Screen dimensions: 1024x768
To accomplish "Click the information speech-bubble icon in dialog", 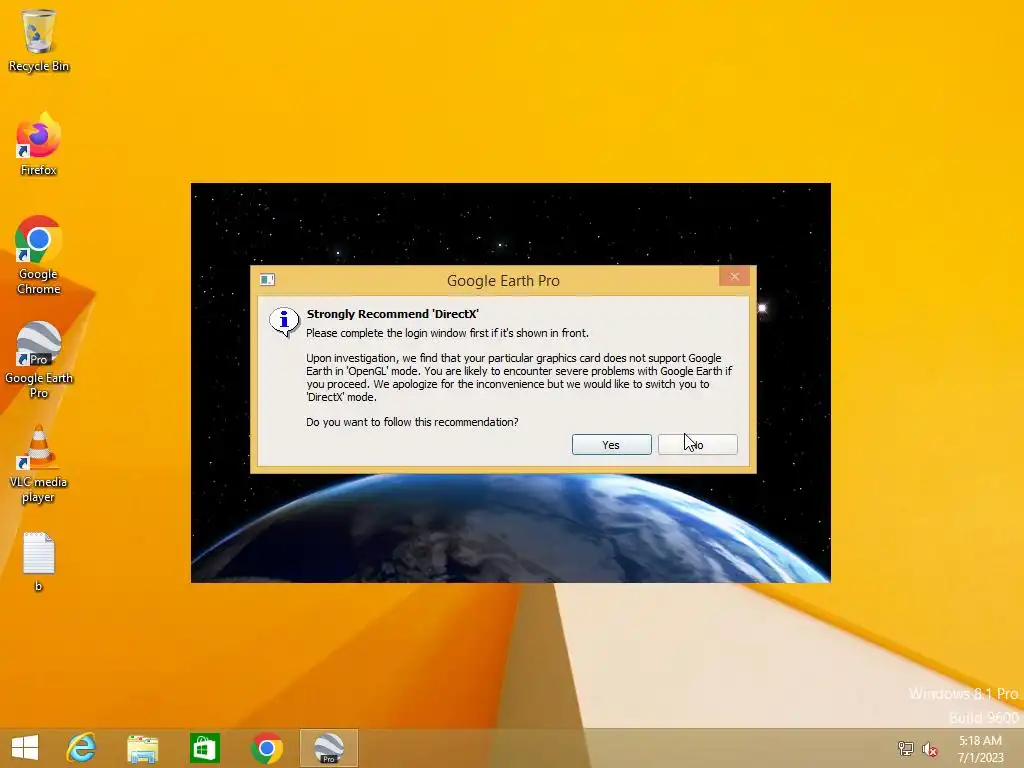I will pyautogui.click(x=285, y=322).
